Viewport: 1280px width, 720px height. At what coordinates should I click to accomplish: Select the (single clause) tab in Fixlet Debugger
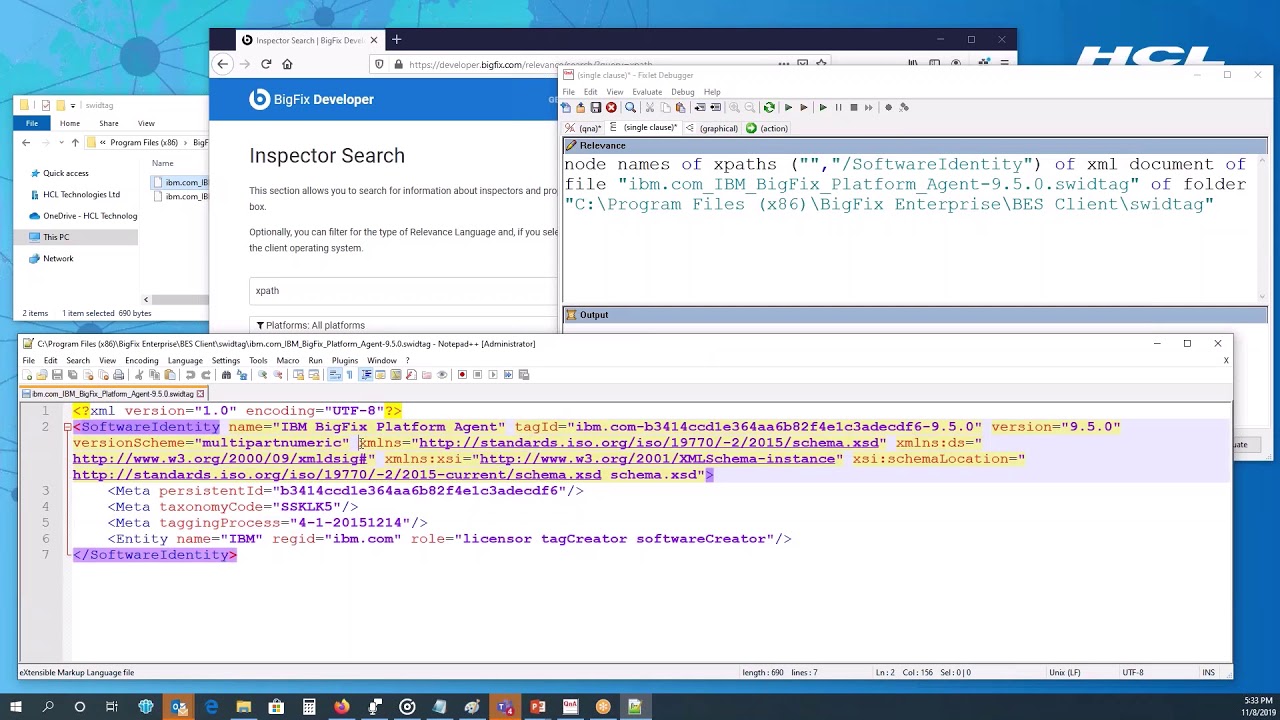pos(643,128)
